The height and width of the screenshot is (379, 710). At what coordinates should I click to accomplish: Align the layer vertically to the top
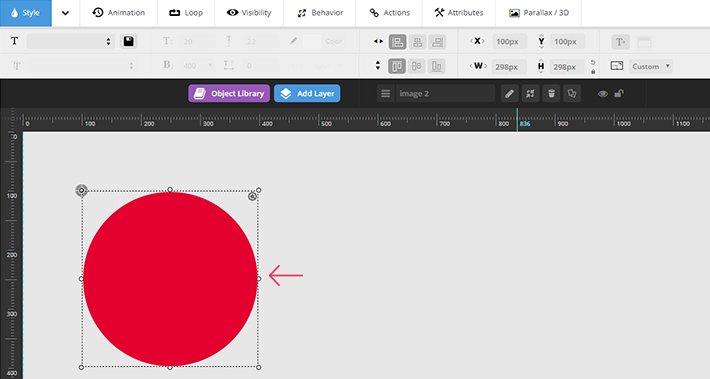[x=397, y=66]
